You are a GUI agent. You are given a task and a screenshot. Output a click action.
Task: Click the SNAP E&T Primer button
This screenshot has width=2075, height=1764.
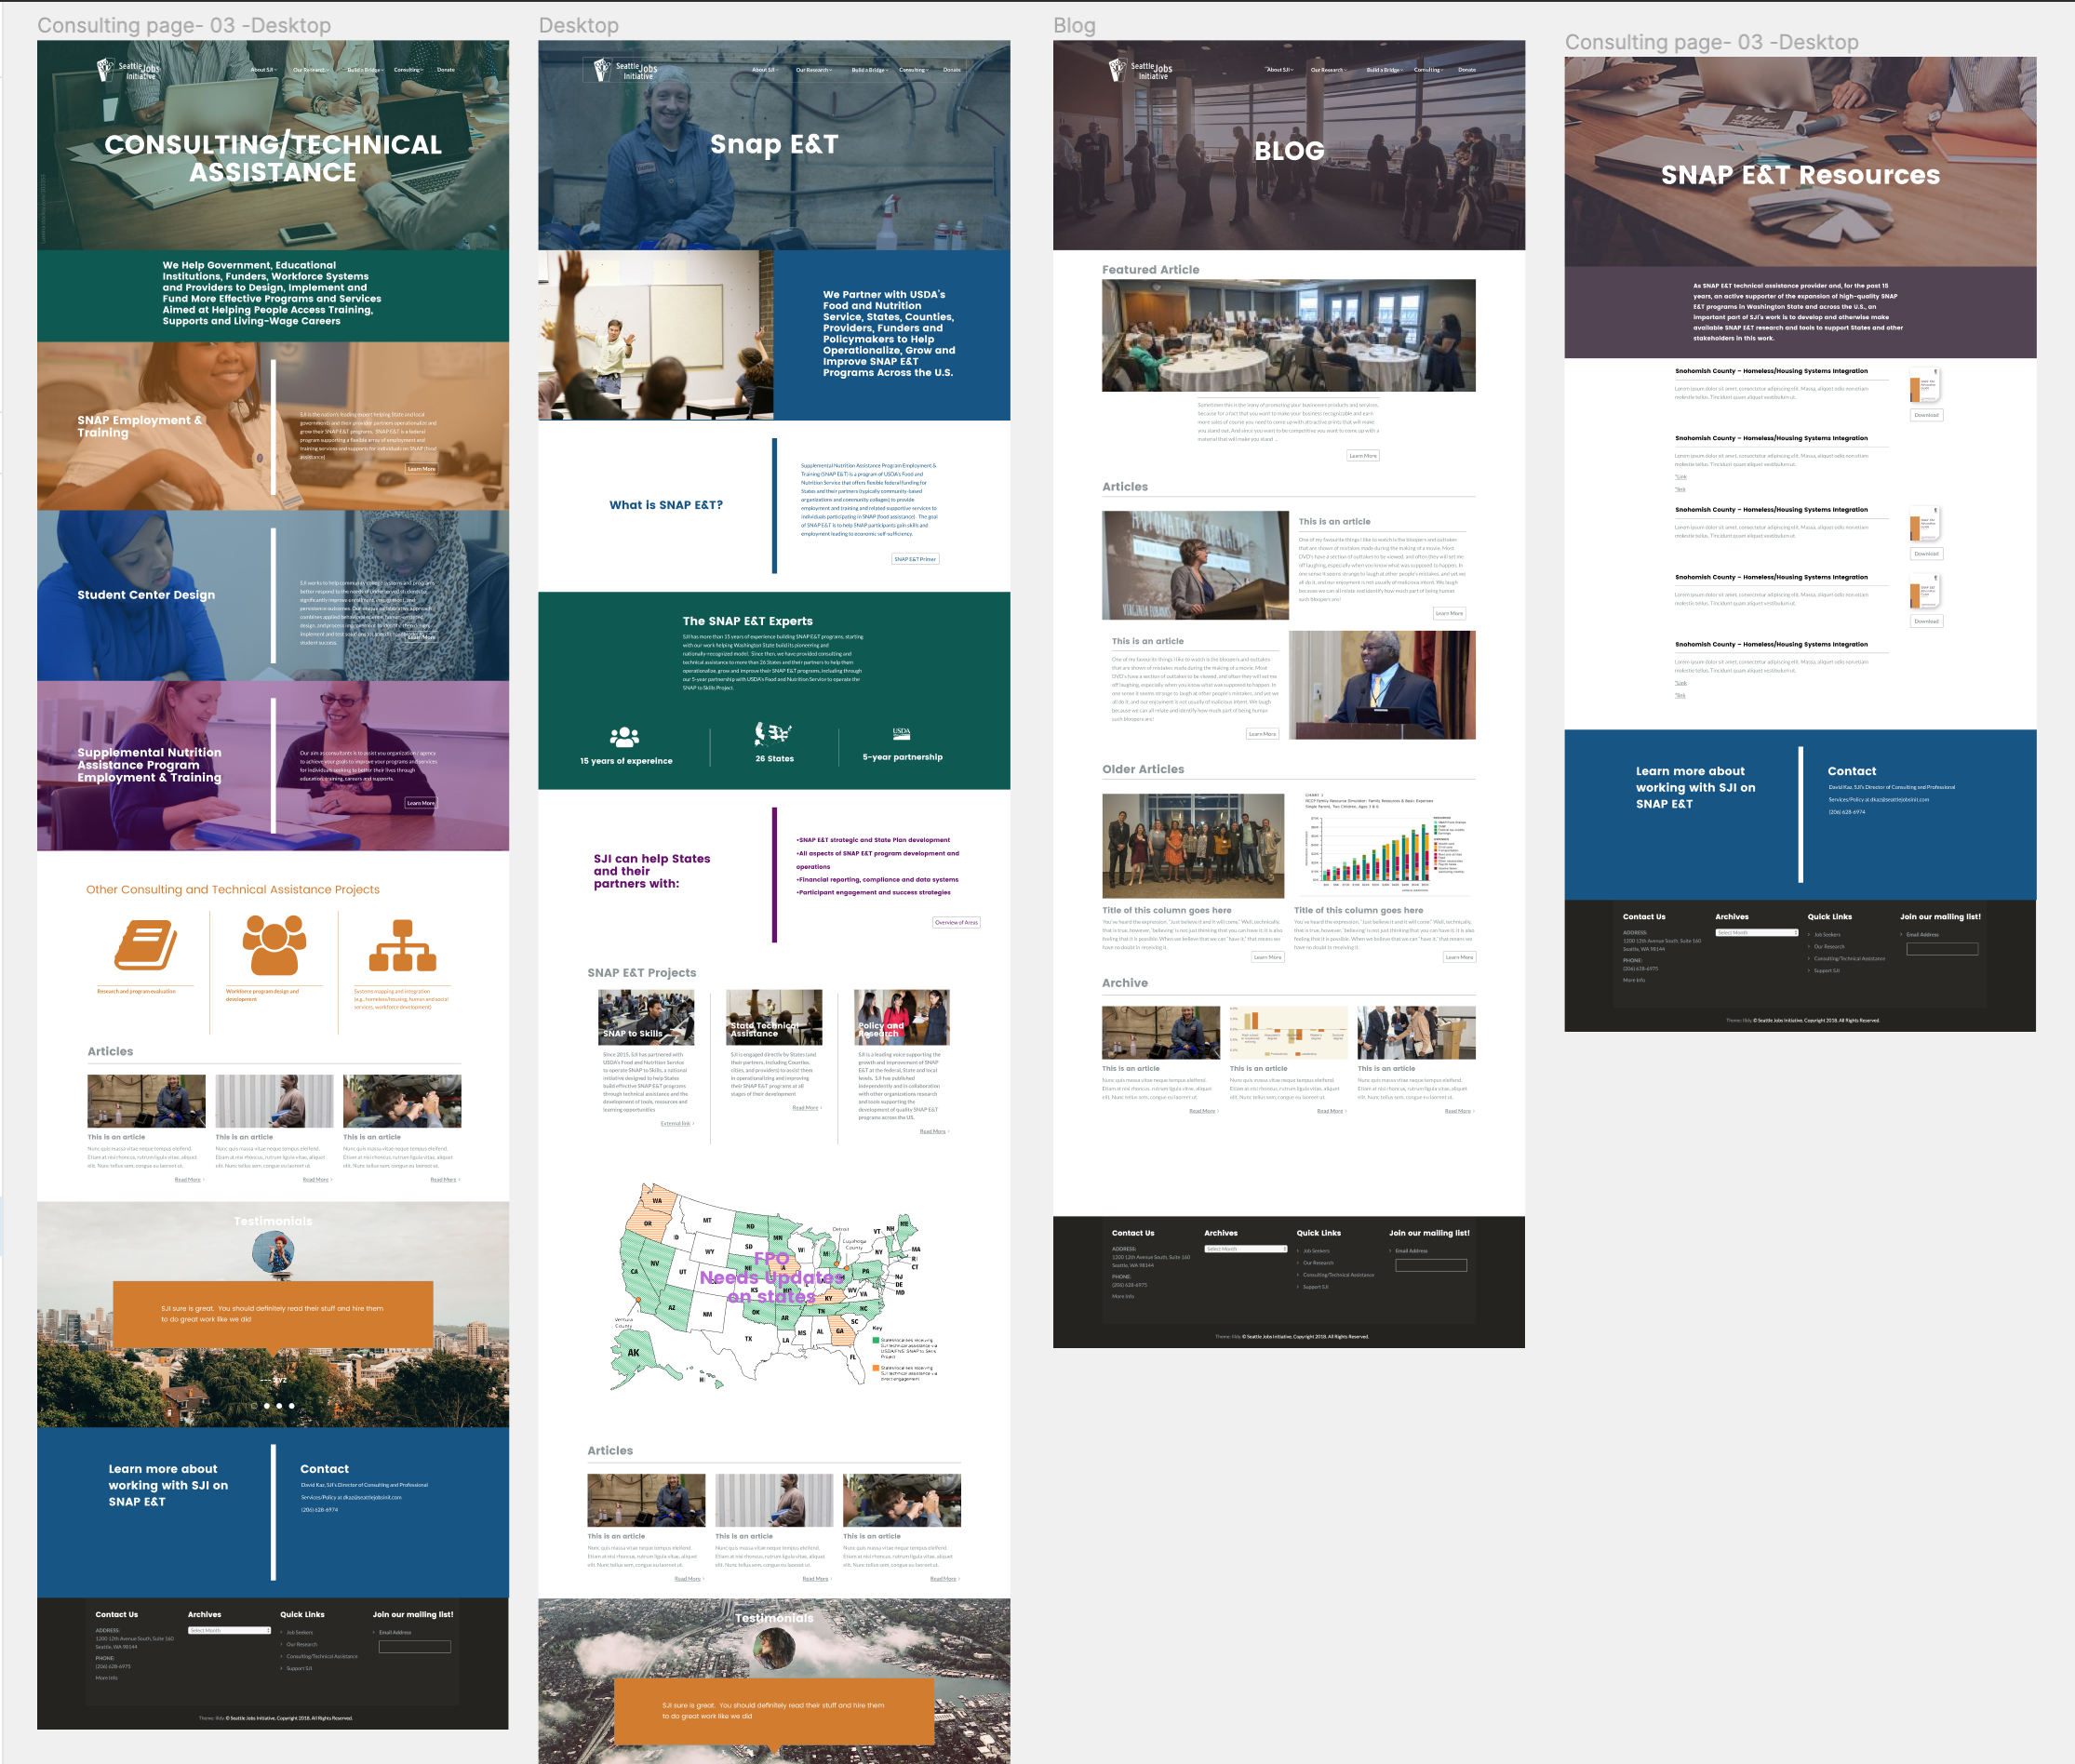coord(914,559)
